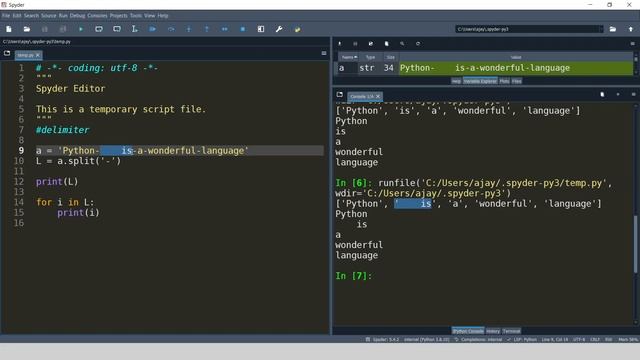The image size is (640, 360).
Task: Switch to the Files pane tab
Action: tap(516, 81)
